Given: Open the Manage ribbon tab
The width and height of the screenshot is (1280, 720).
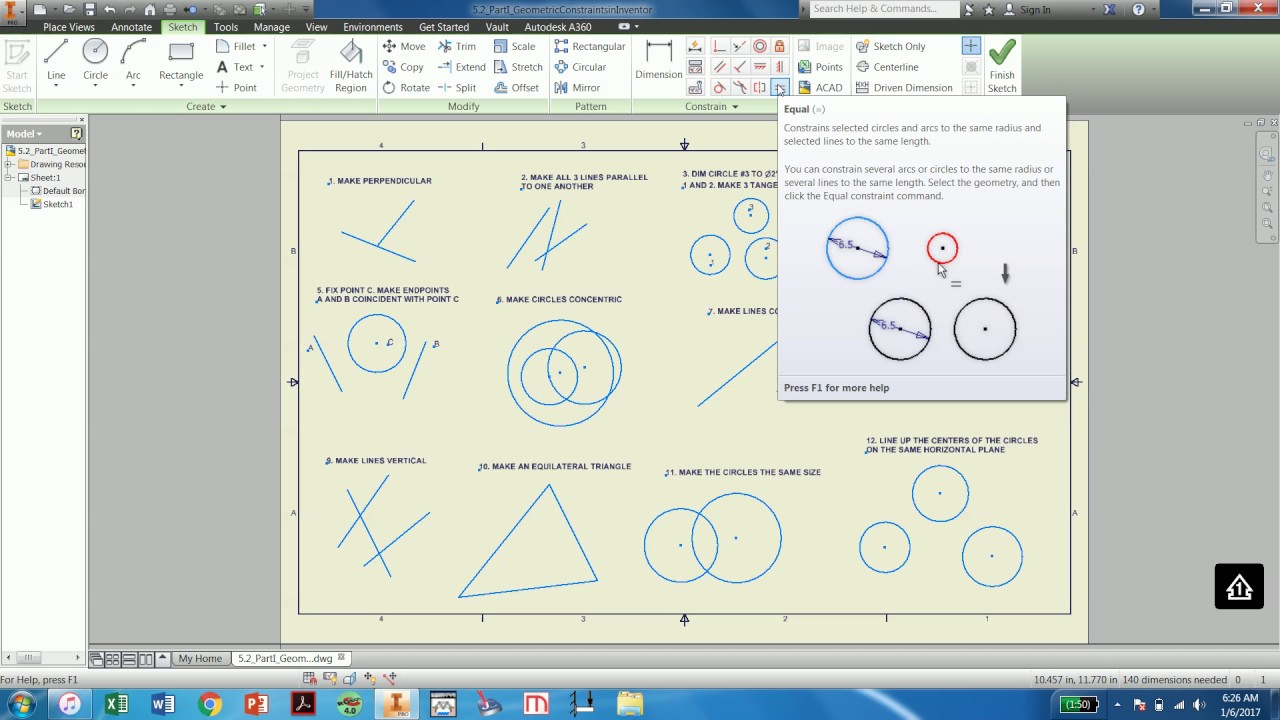Looking at the screenshot, I should 271,27.
